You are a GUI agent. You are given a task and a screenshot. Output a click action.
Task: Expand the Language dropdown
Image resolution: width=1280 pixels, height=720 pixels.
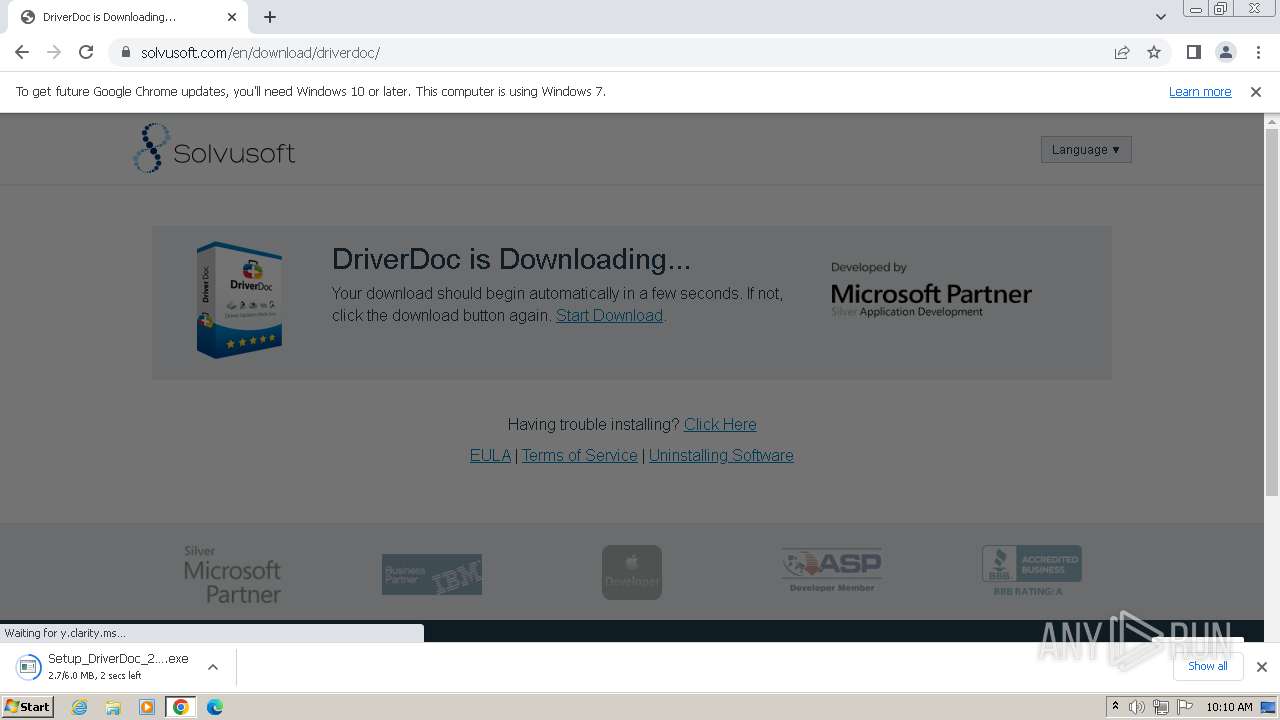[x=1086, y=150]
